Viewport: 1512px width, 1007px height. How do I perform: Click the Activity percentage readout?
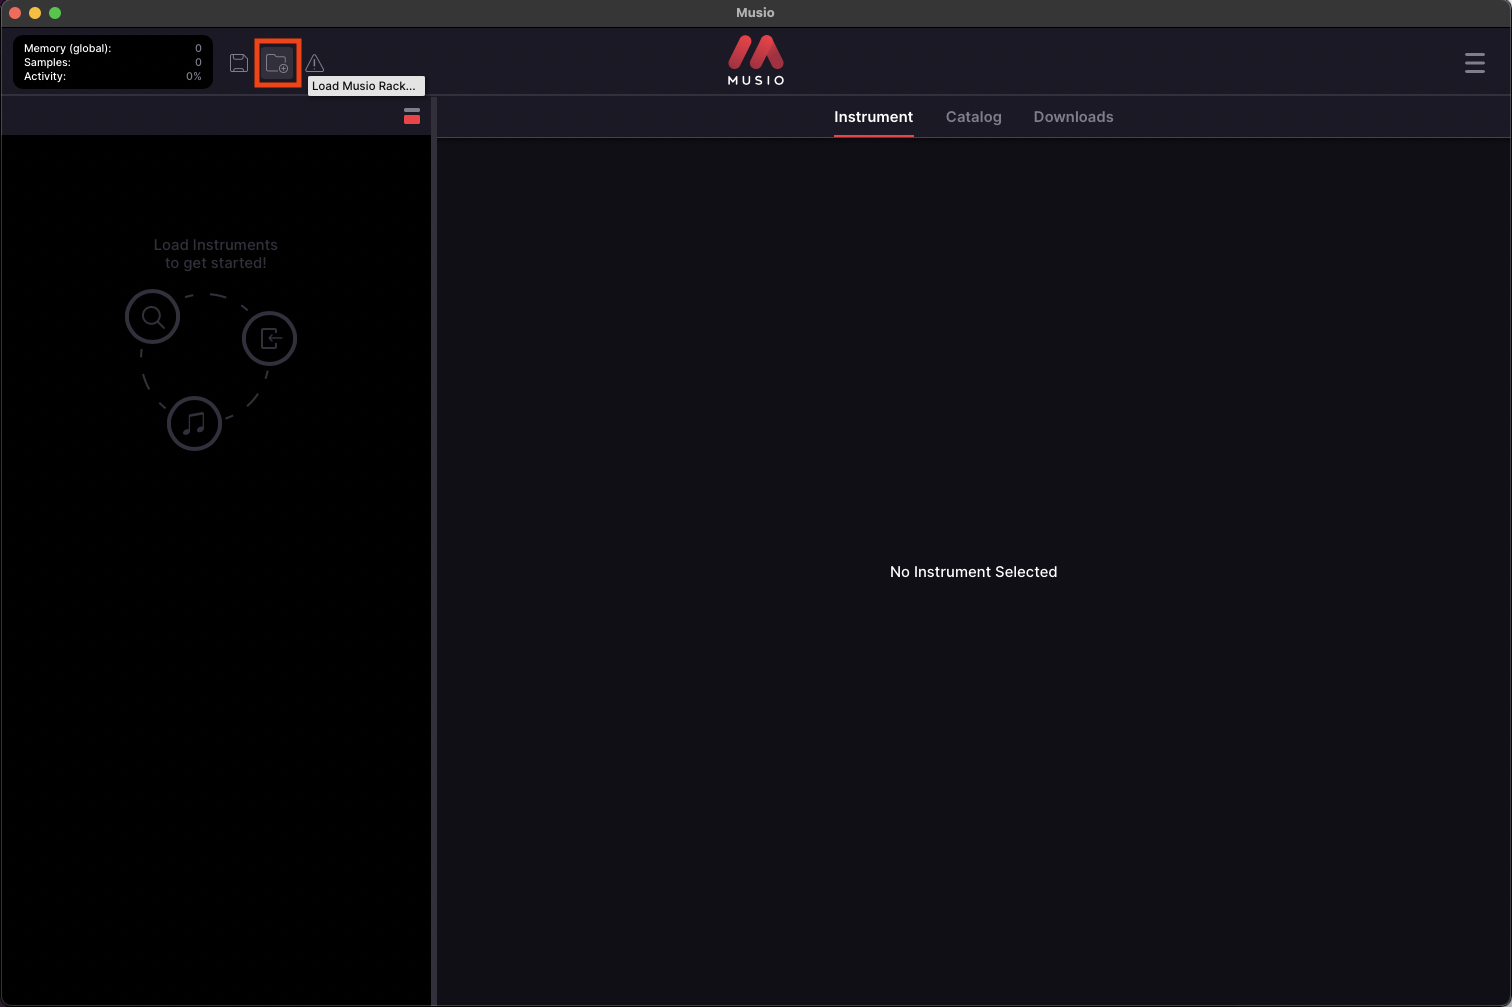click(x=113, y=76)
